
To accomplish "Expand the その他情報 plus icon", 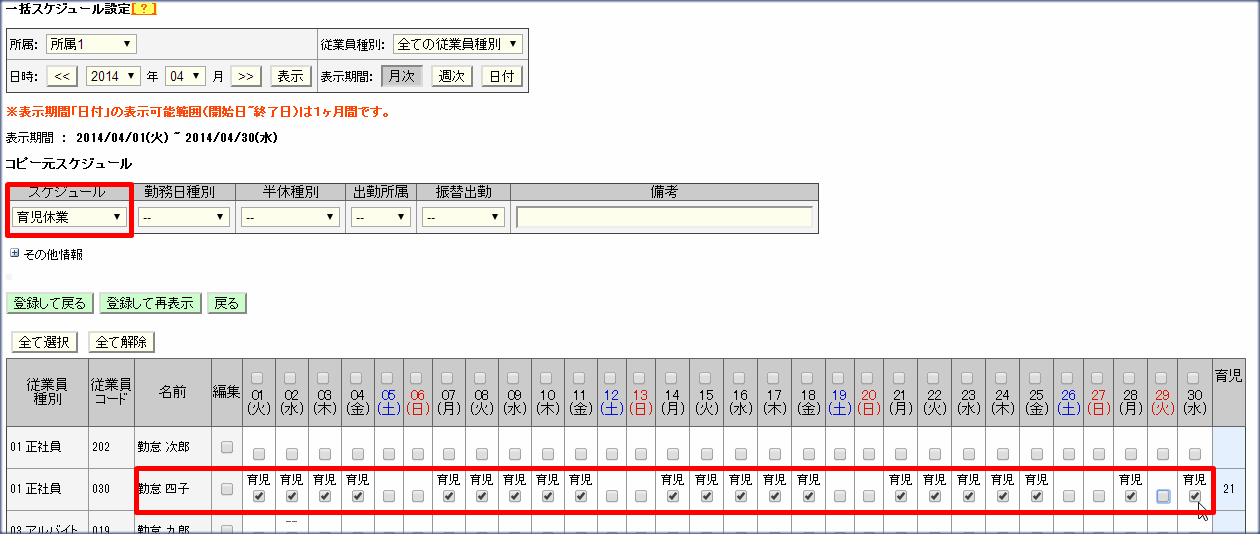I will [14, 254].
